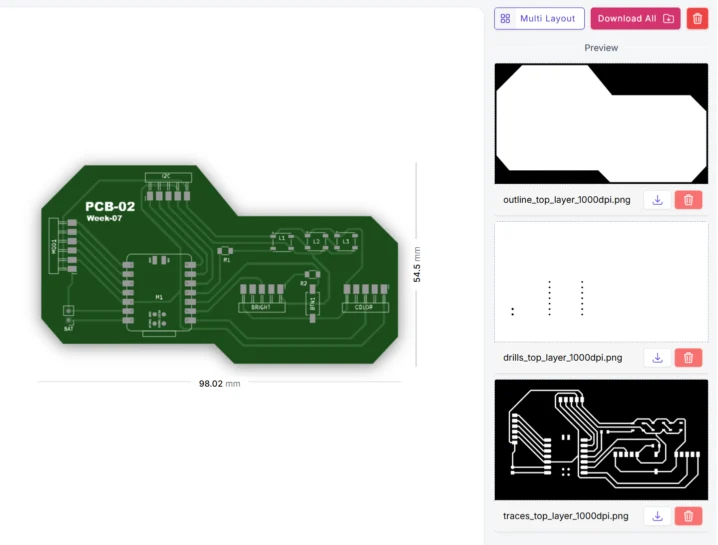Click the Preview heading label

coord(601,48)
